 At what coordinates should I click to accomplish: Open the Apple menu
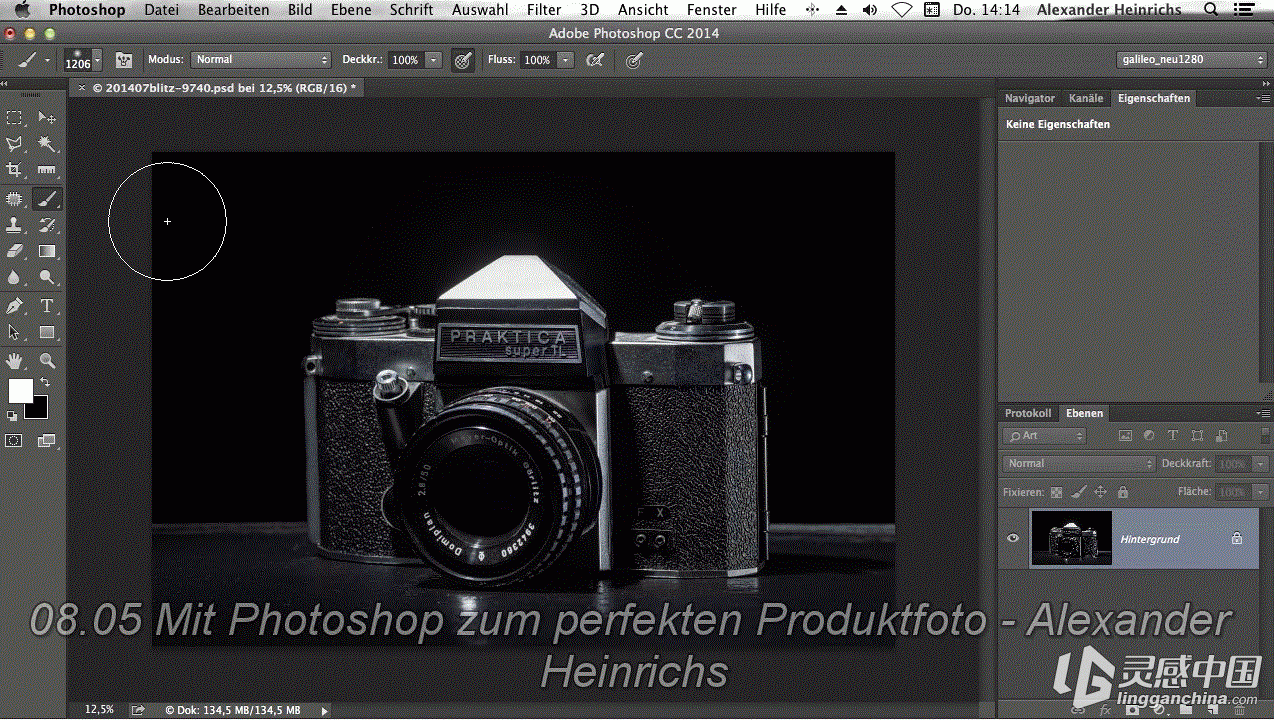click(23, 10)
